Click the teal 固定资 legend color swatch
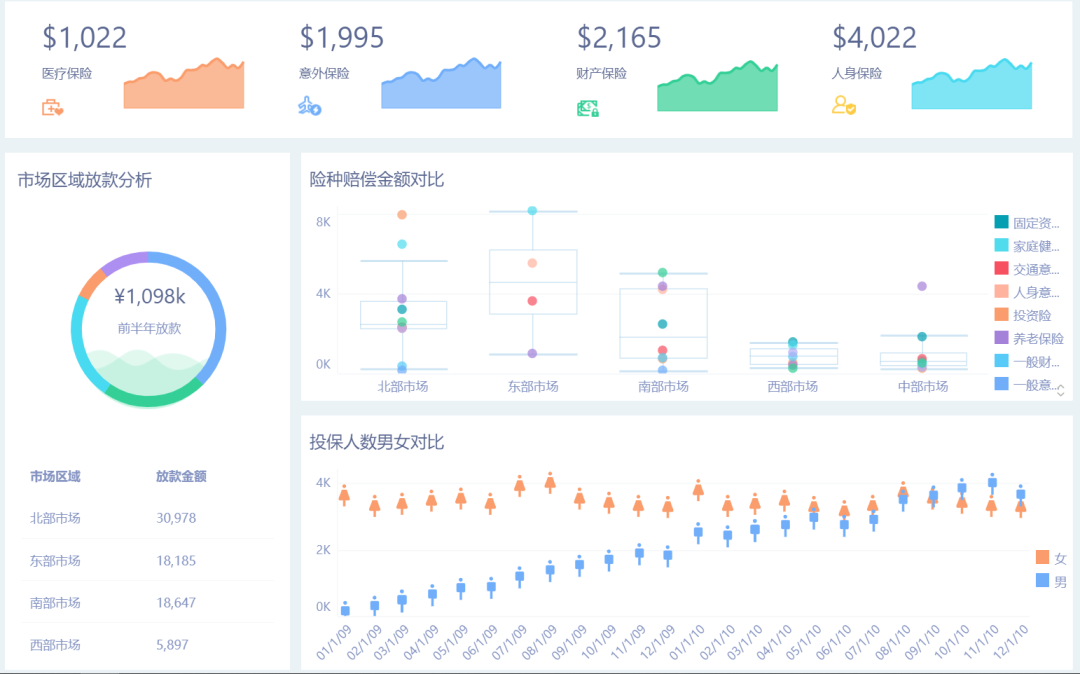The height and width of the screenshot is (674, 1080). click(1001, 222)
